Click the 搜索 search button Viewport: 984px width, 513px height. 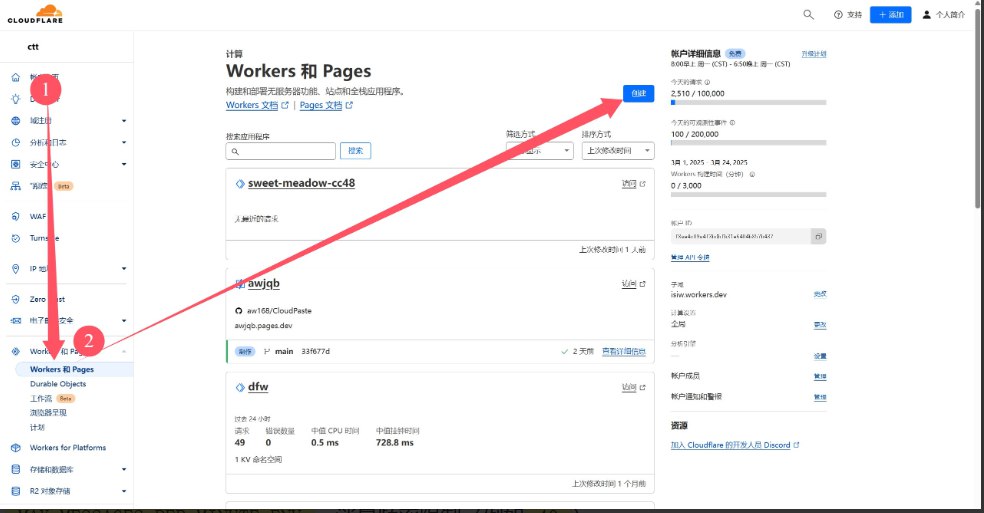point(355,151)
